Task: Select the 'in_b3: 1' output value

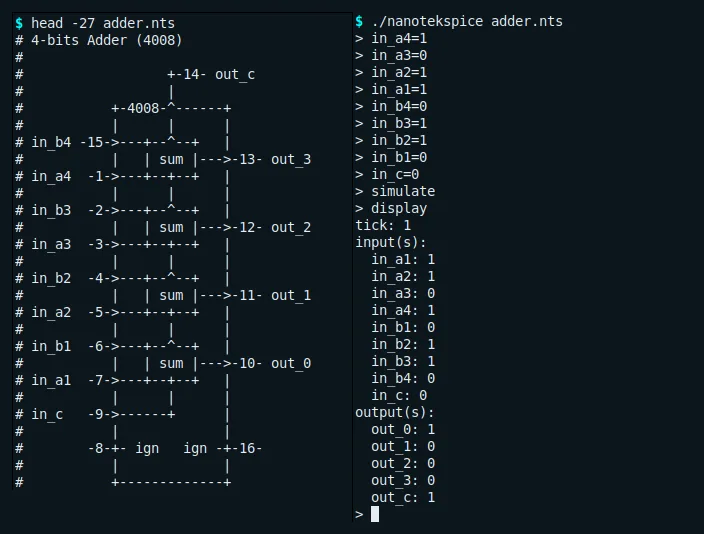Action: pos(403,362)
